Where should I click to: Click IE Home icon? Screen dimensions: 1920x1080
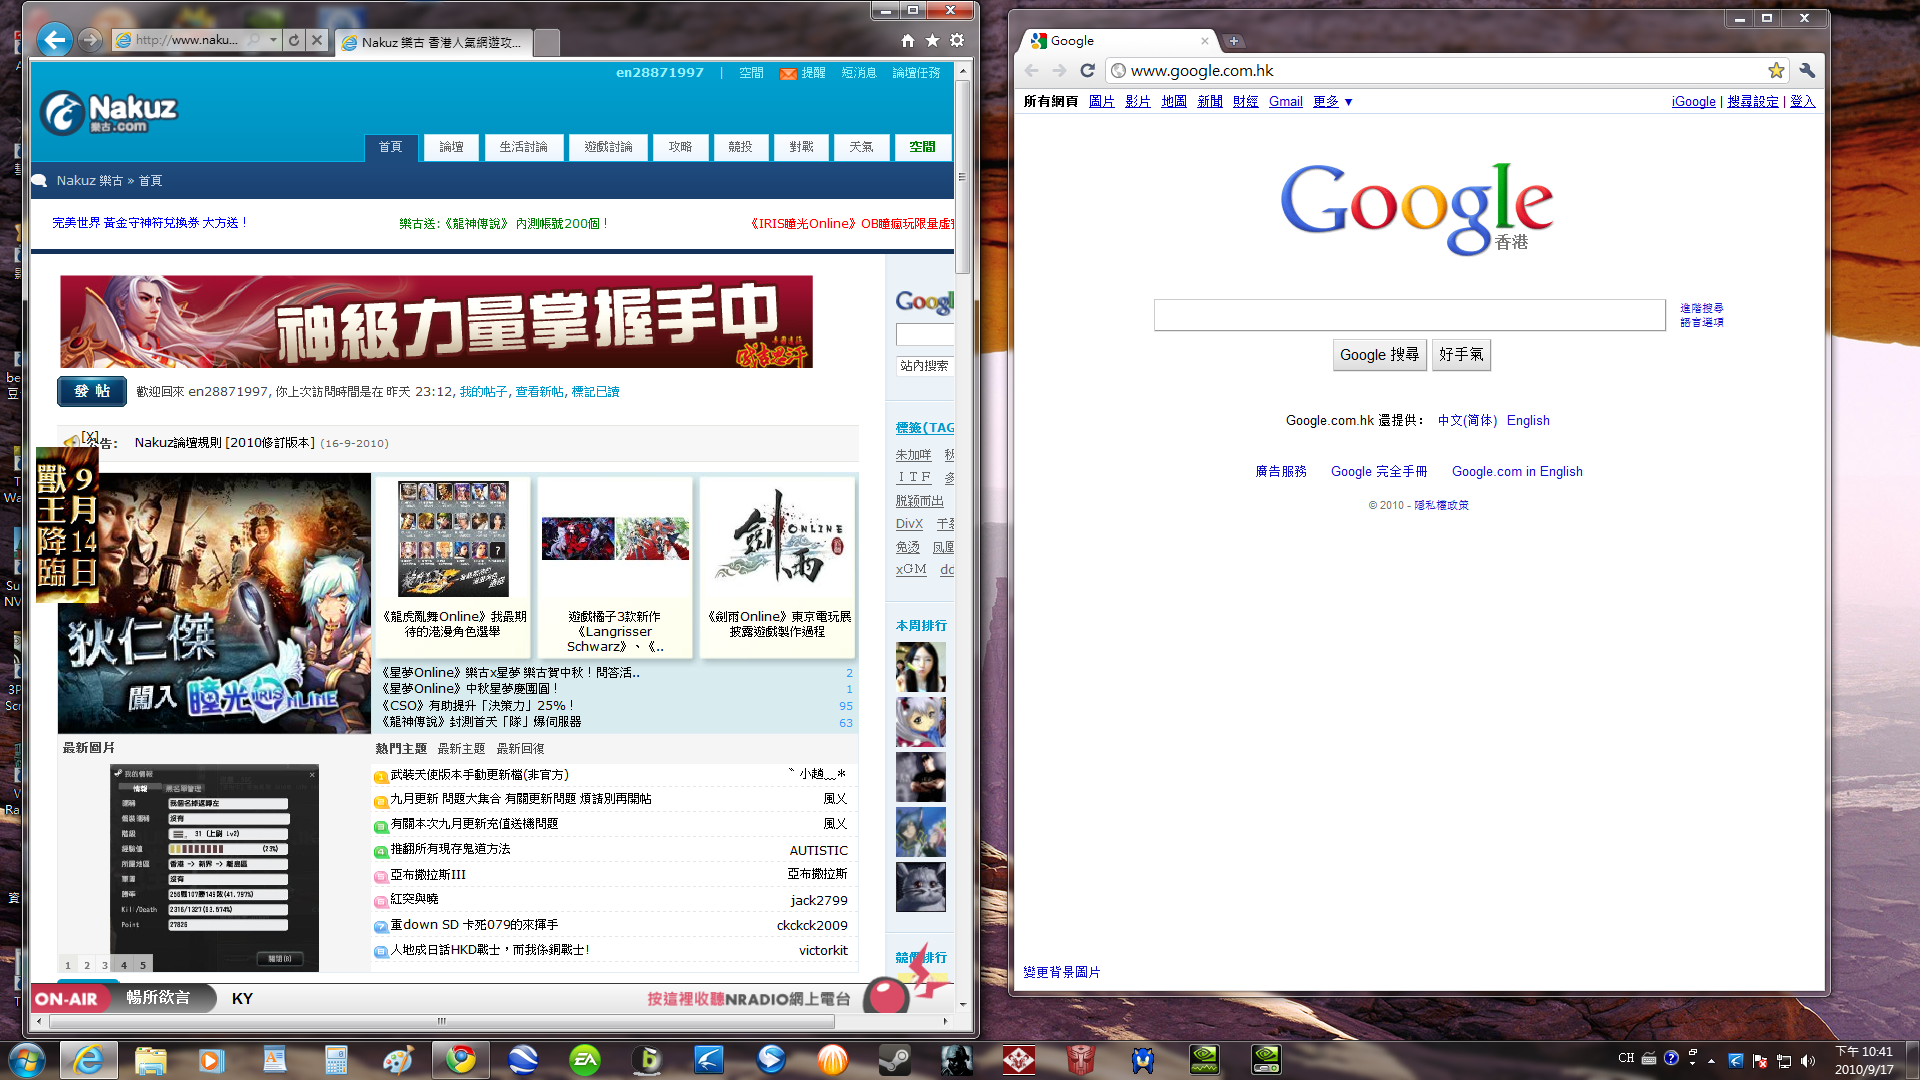click(x=907, y=40)
